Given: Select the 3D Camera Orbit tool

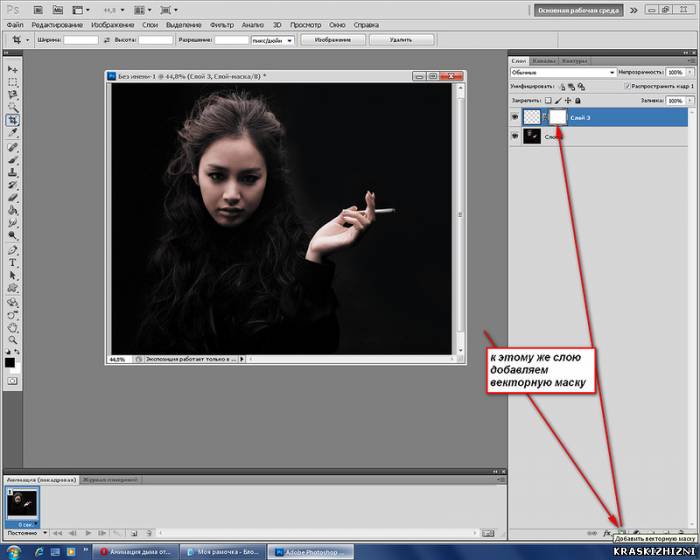Looking at the screenshot, I should pos(12,315).
